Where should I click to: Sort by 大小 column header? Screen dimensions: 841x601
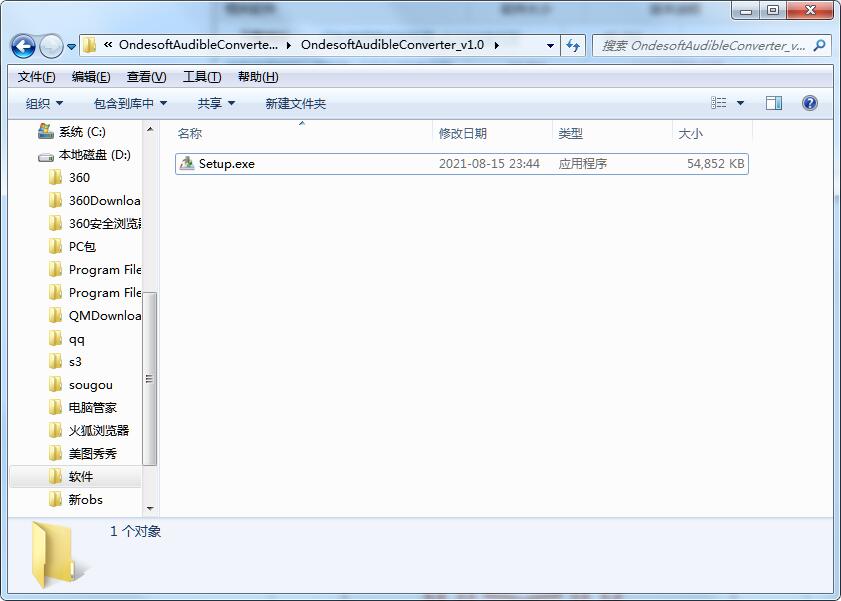pyautogui.click(x=690, y=133)
